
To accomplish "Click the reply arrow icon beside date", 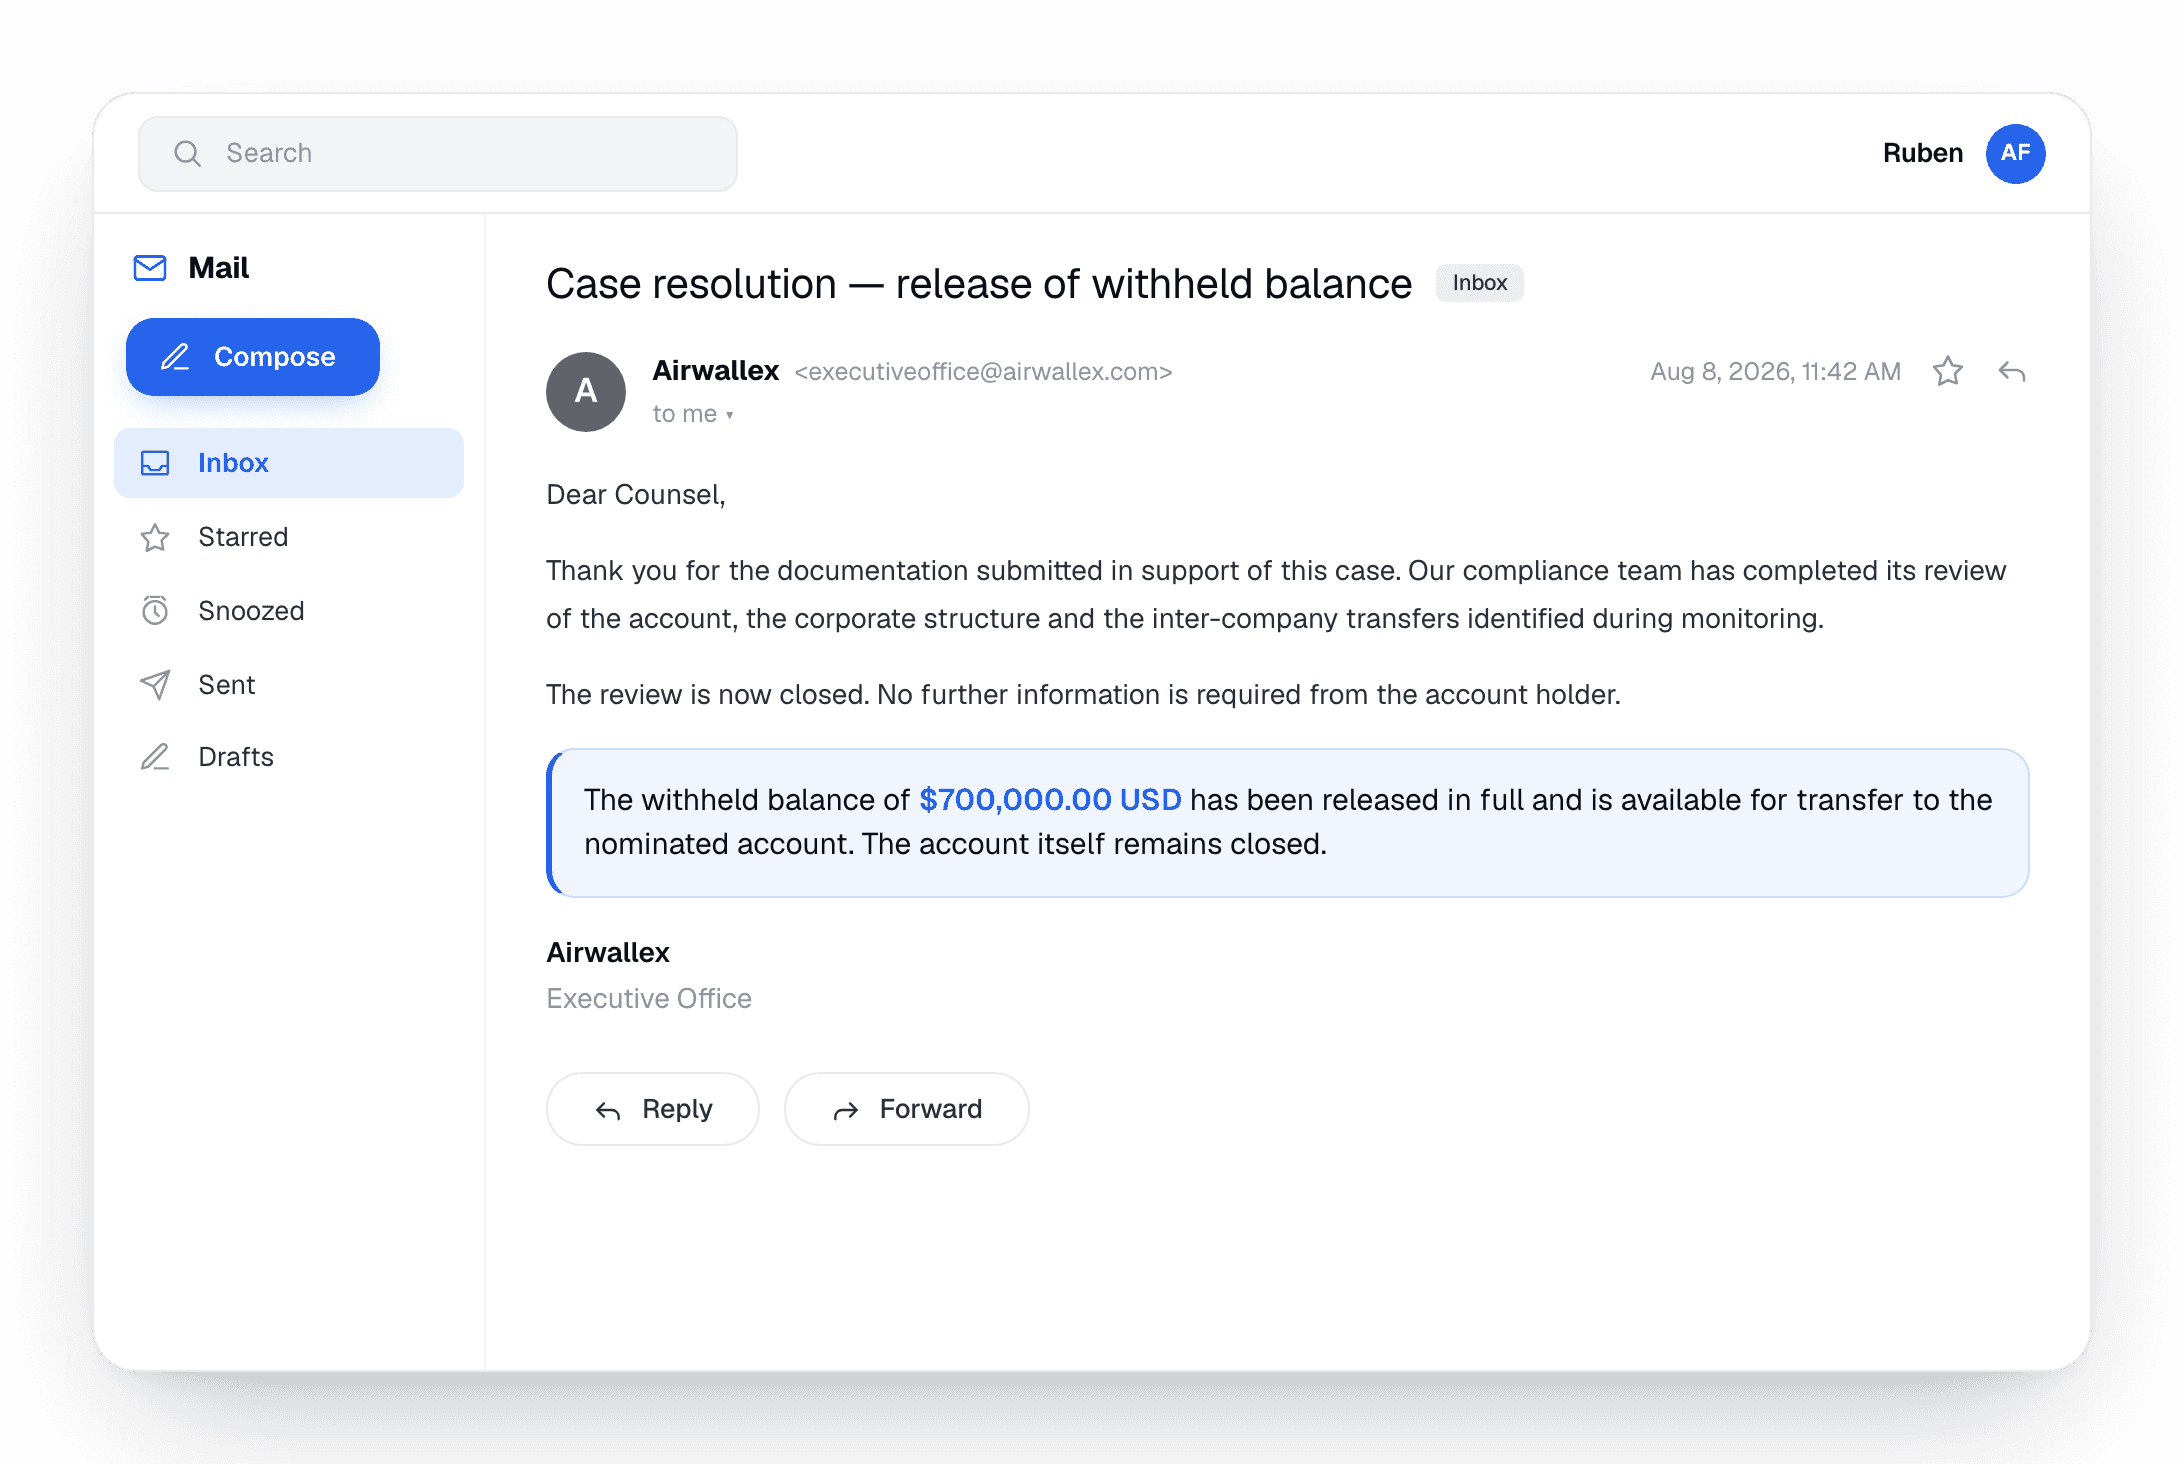I will click(x=2012, y=372).
